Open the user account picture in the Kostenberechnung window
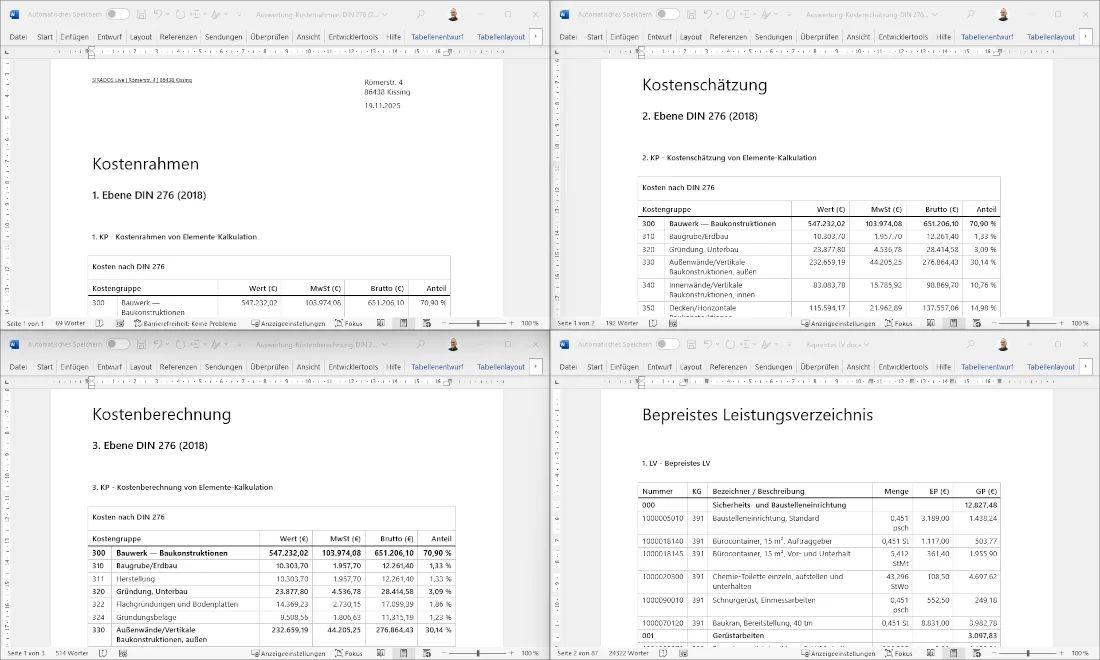This screenshot has width=1100, height=660. pos(453,344)
